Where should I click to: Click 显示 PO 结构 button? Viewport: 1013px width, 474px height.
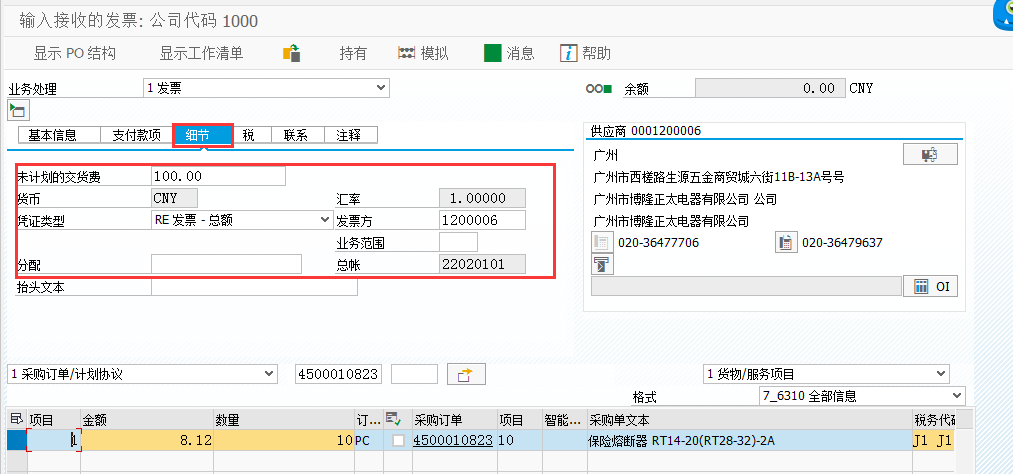(75, 53)
